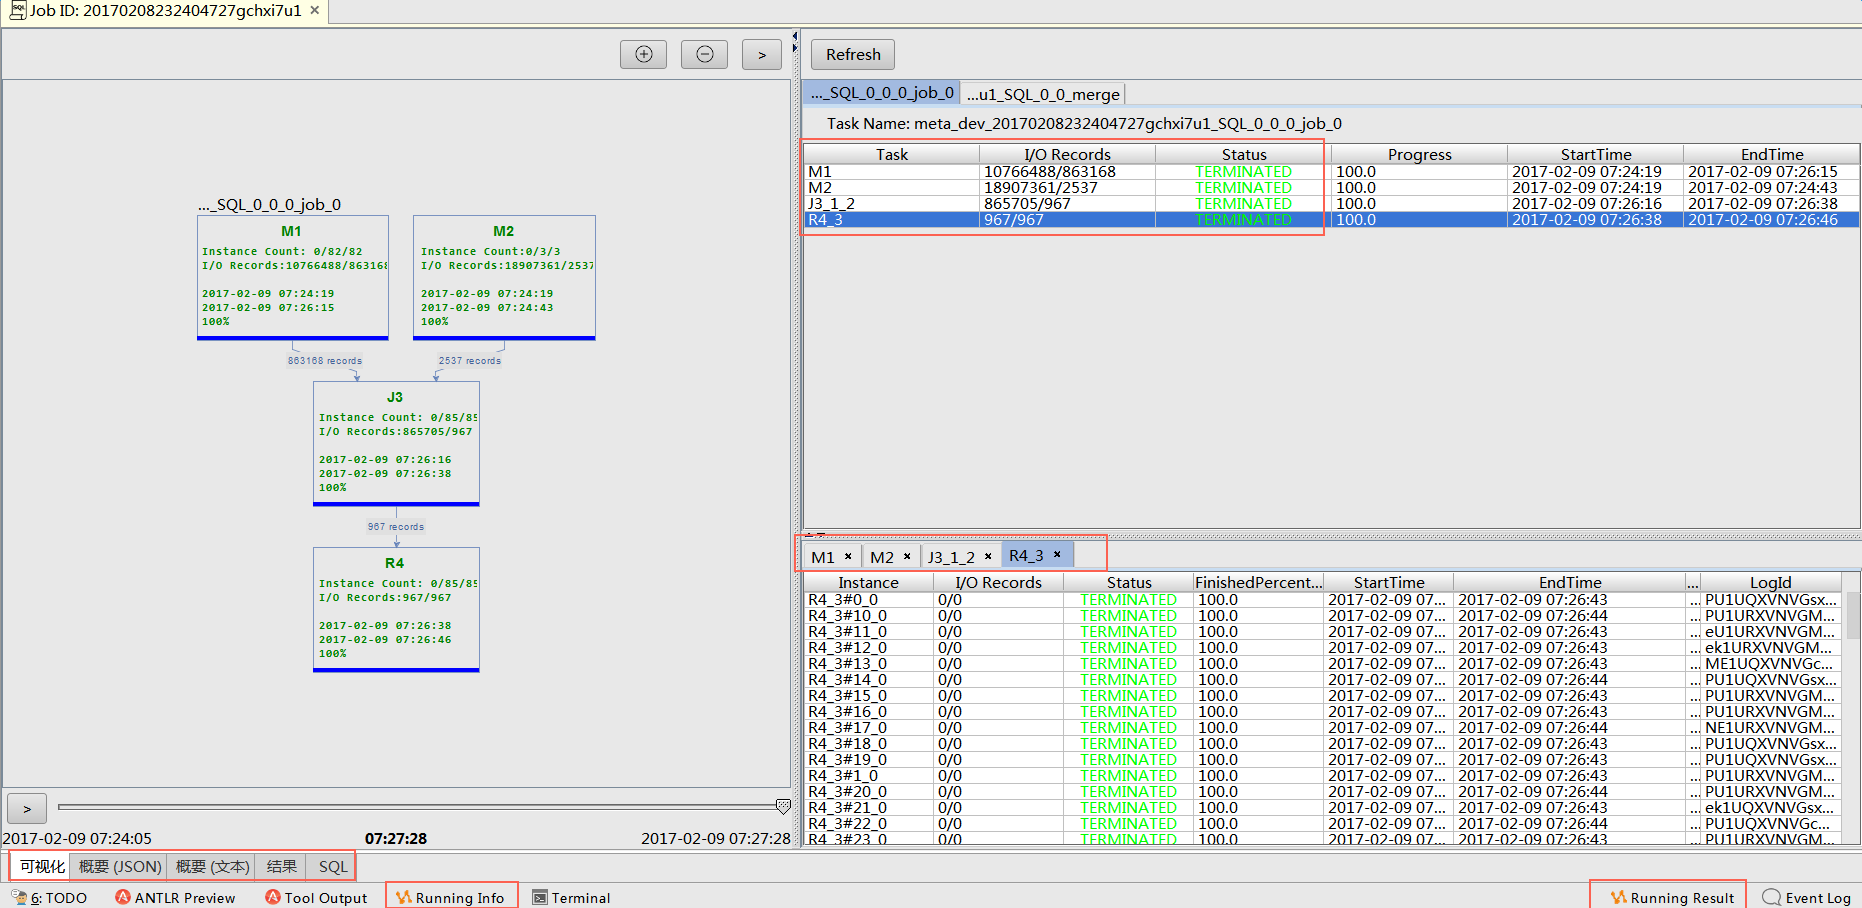The height and width of the screenshot is (908, 1862).
Task: Expand graph with the top arrow button
Action: click(x=761, y=55)
